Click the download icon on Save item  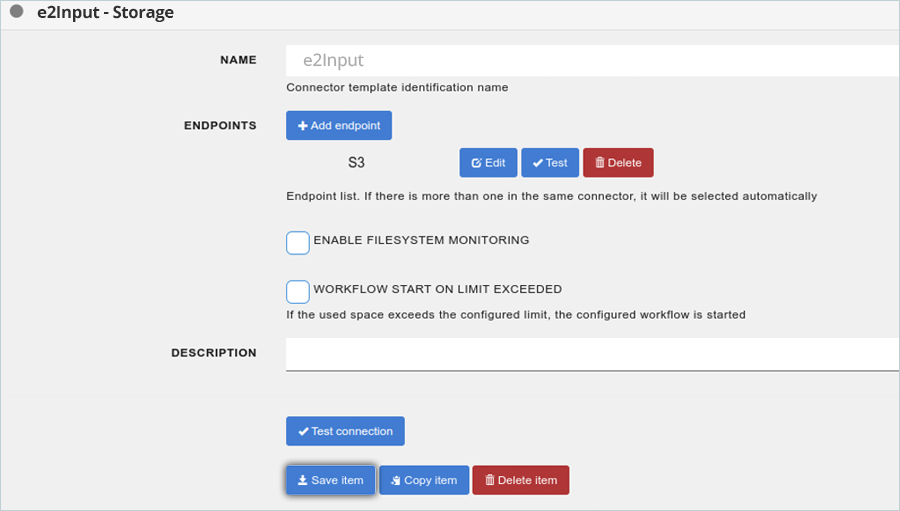pyautogui.click(x=302, y=480)
